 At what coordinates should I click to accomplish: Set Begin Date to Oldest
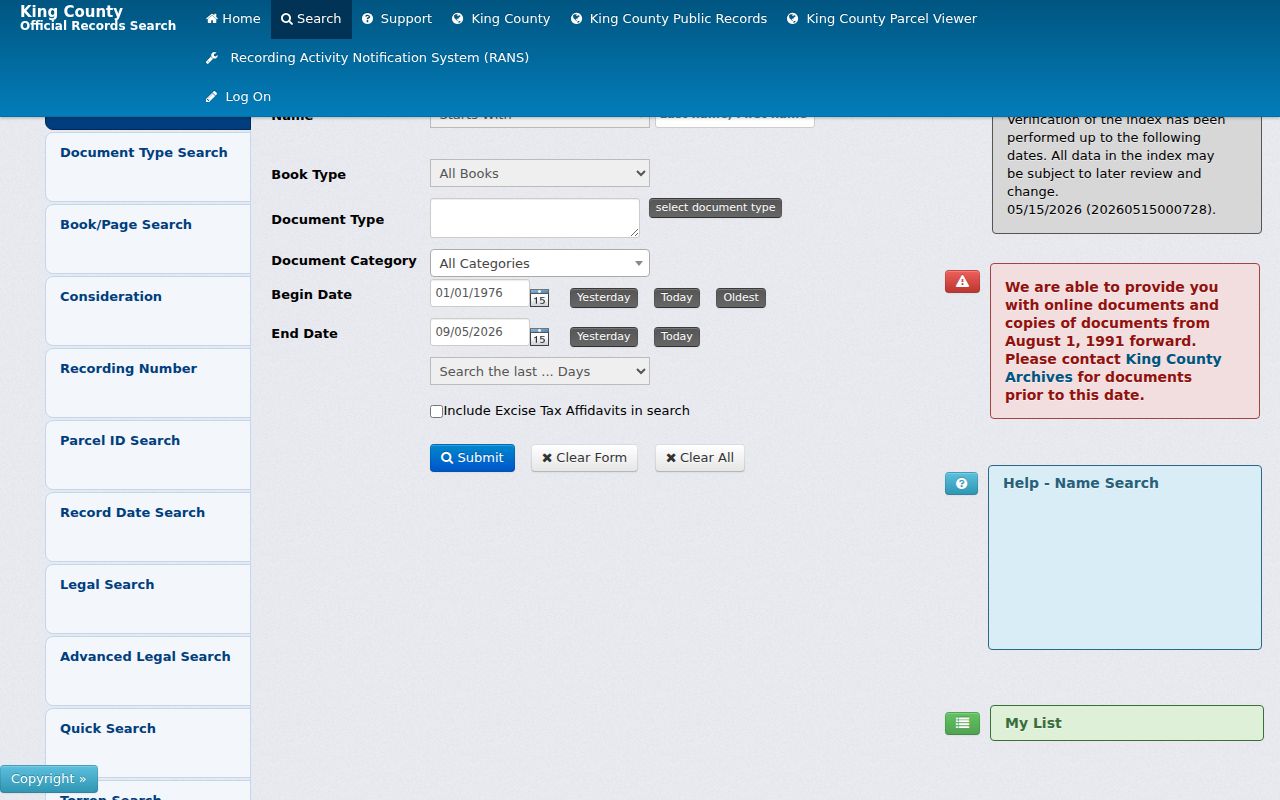click(x=741, y=298)
